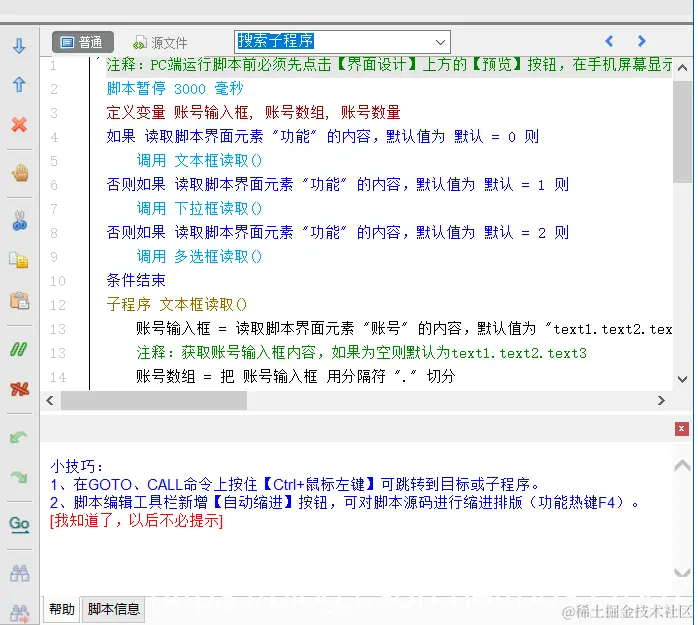
Task: Click the red crossed-out uncomment icon
Action: coord(20,389)
